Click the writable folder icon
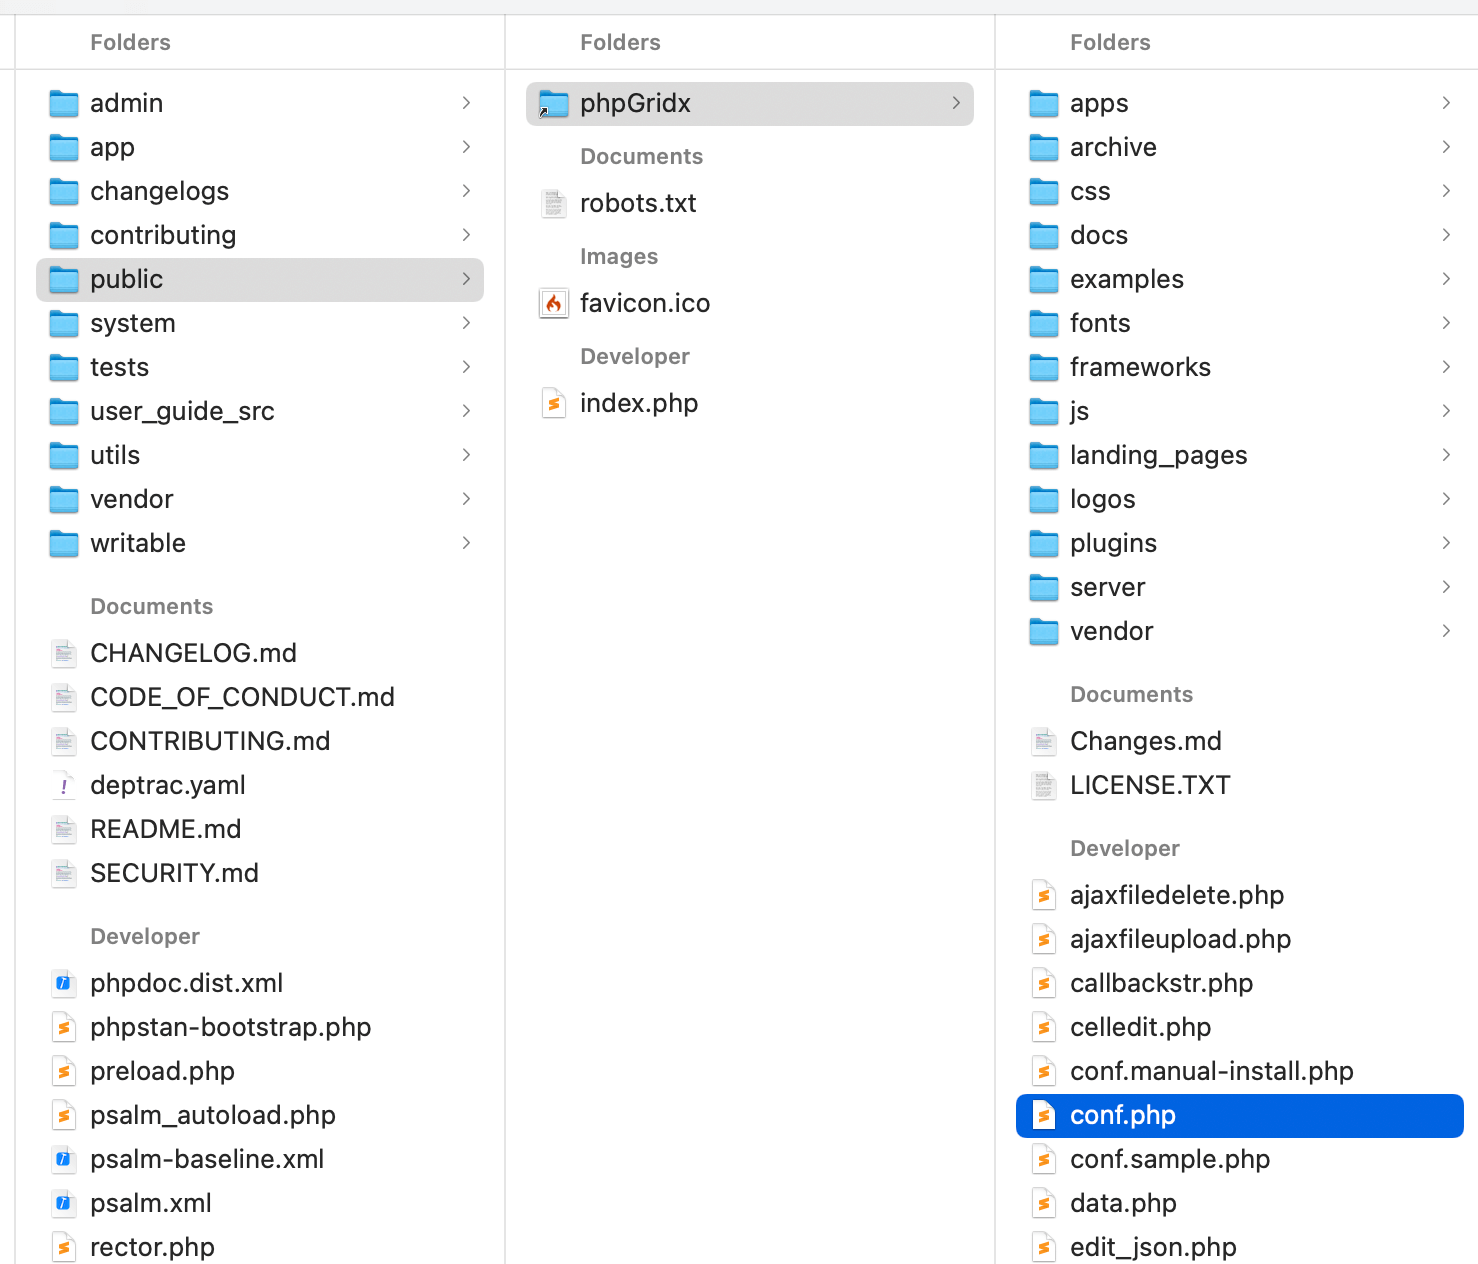This screenshot has height=1264, width=1478. tap(64, 543)
